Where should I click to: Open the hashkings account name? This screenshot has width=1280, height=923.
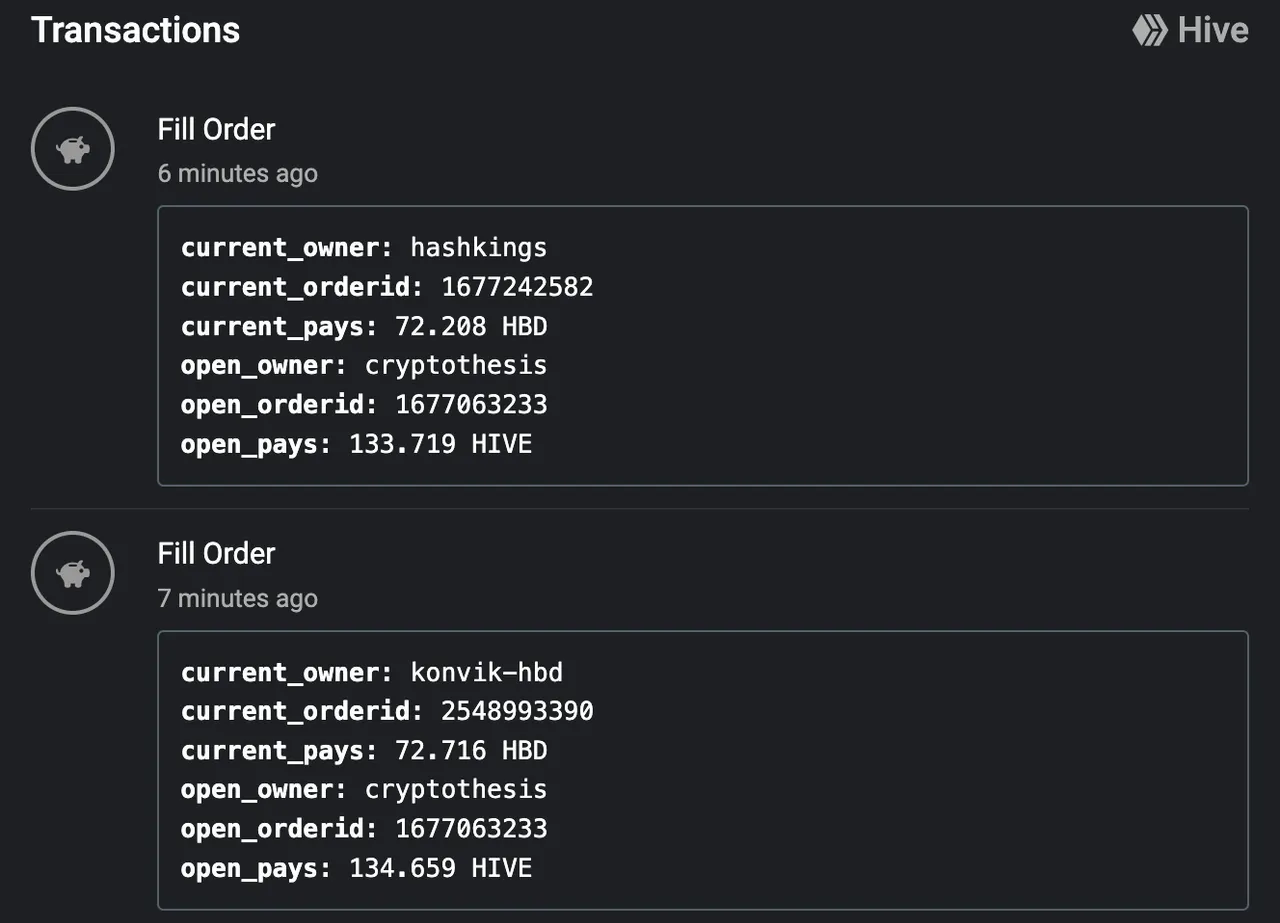click(x=479, y=247)
